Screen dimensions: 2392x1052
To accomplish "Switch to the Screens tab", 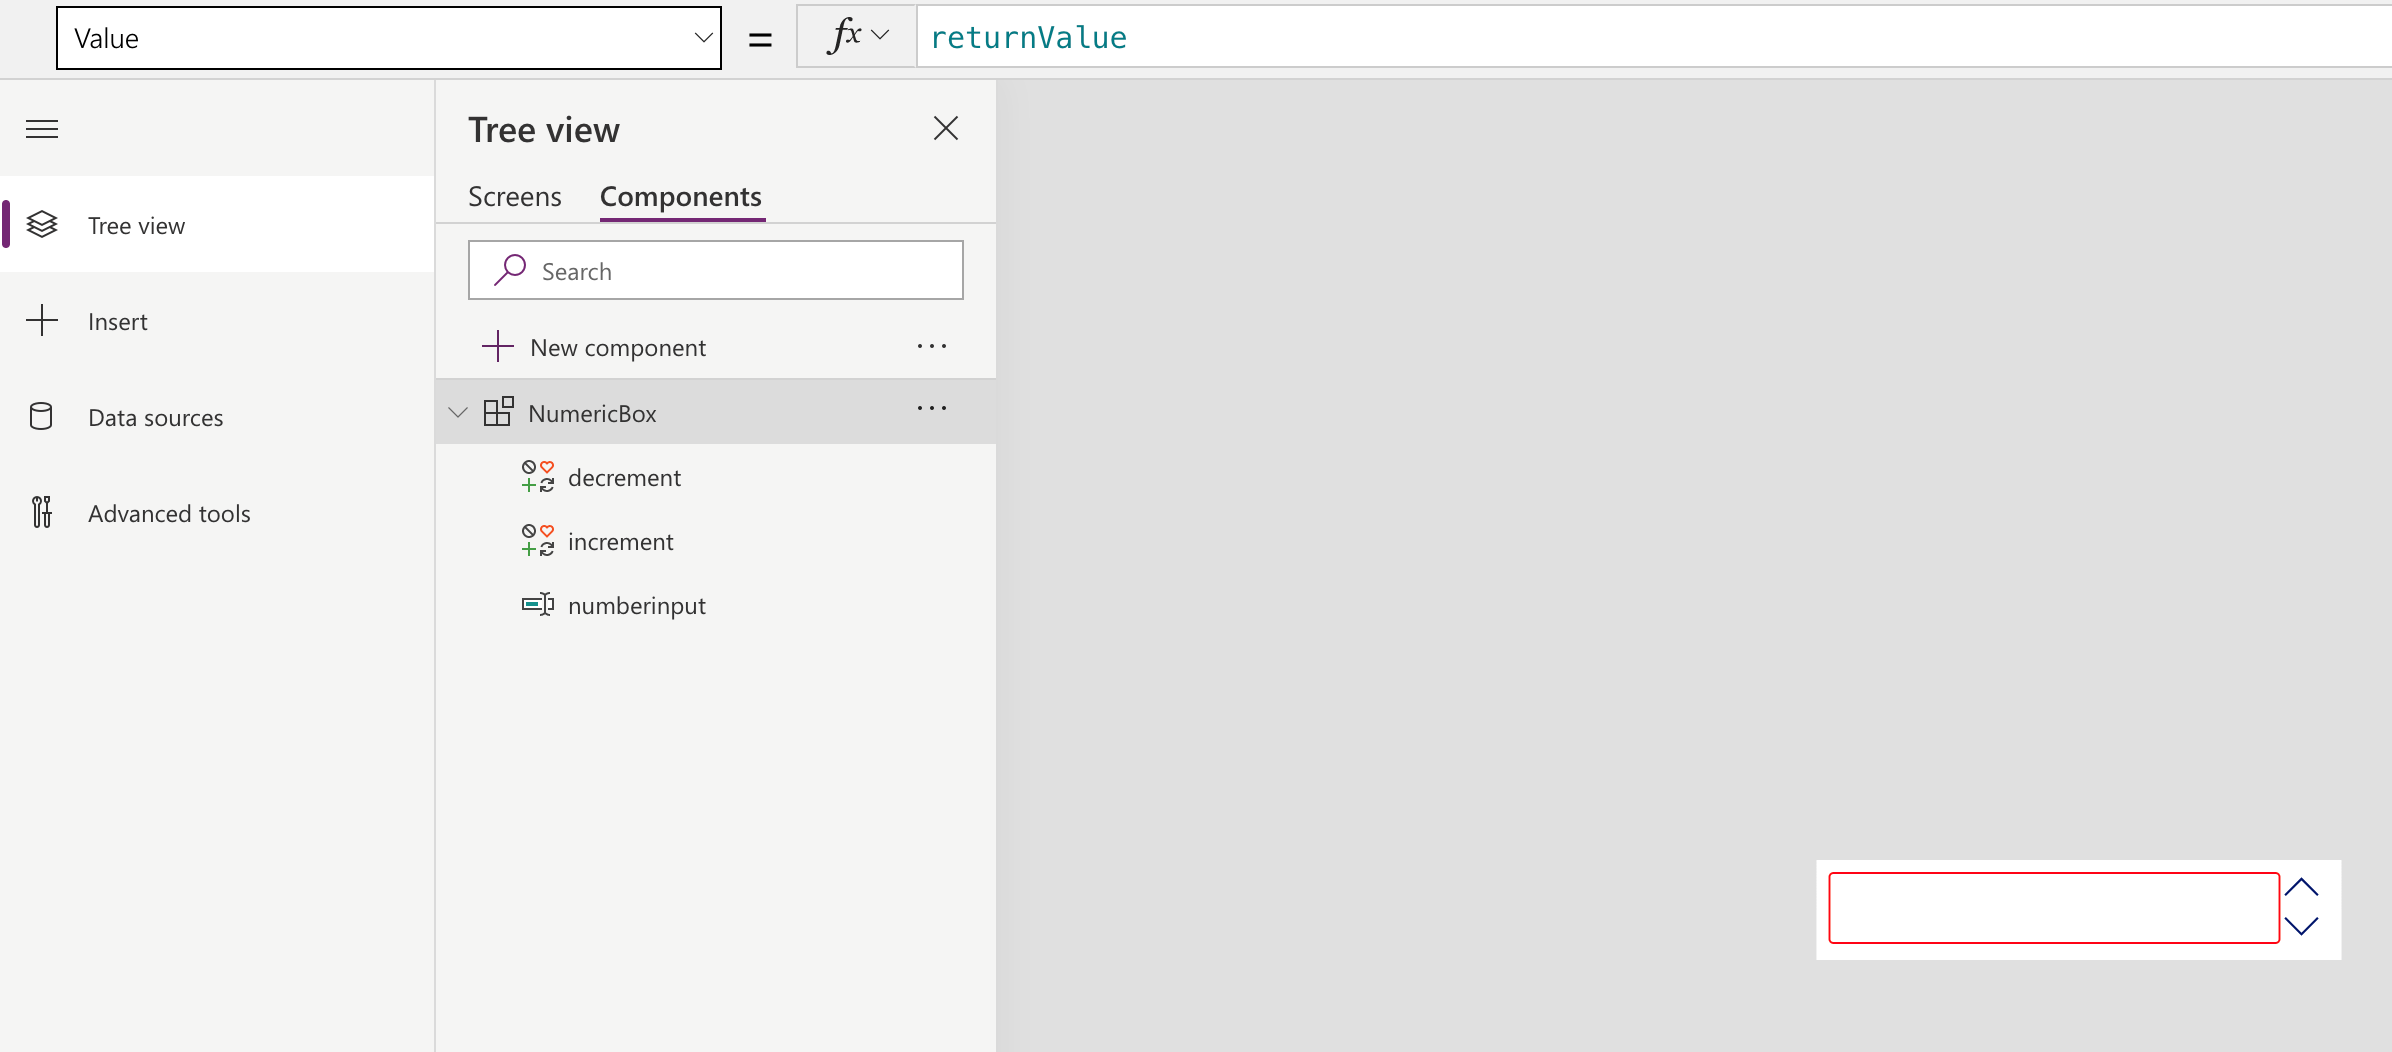I will [515, 196].
